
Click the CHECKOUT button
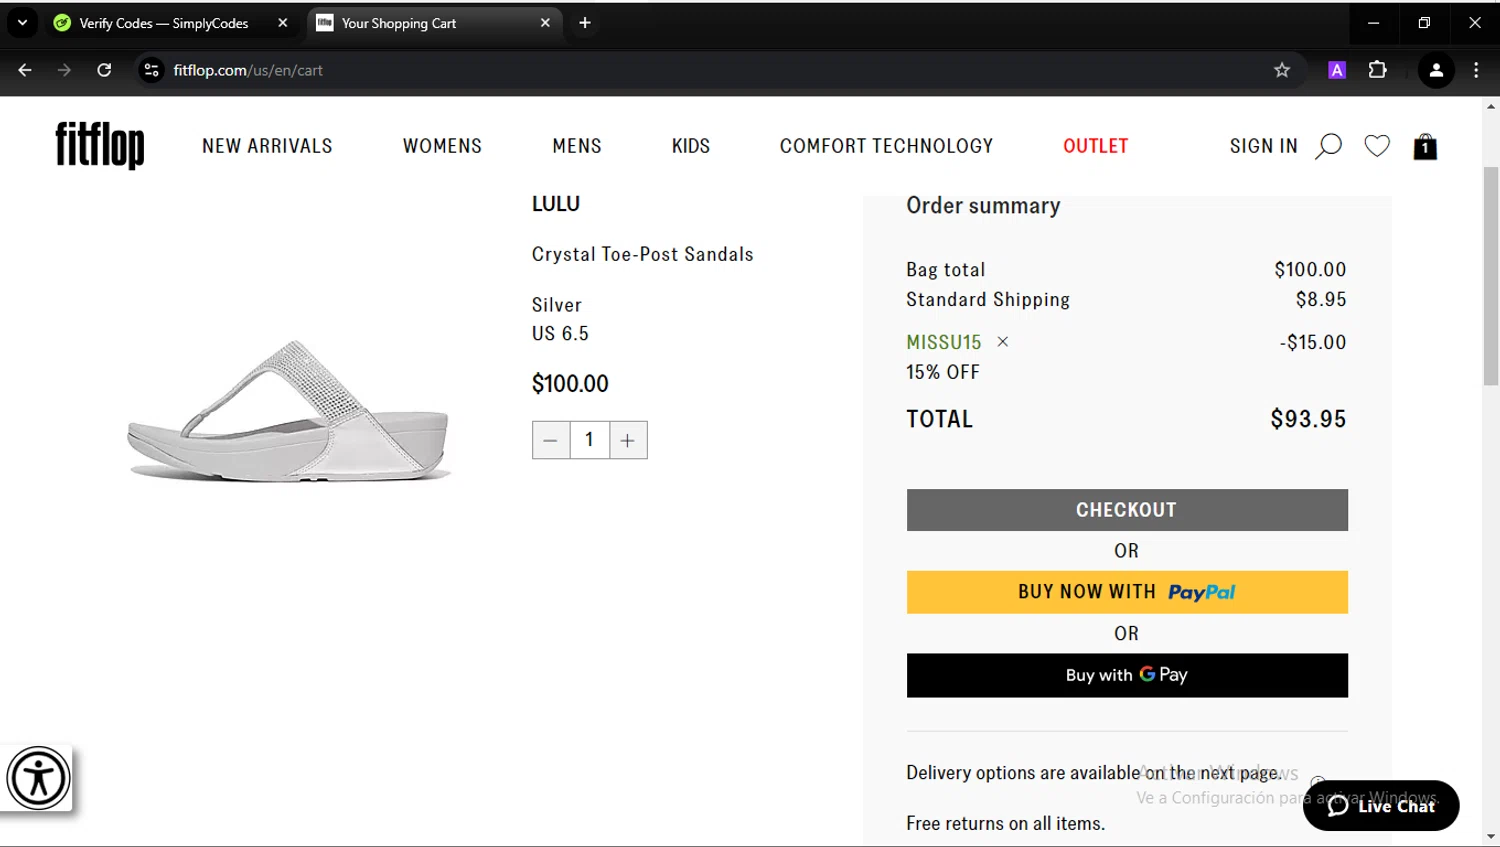1127,510
